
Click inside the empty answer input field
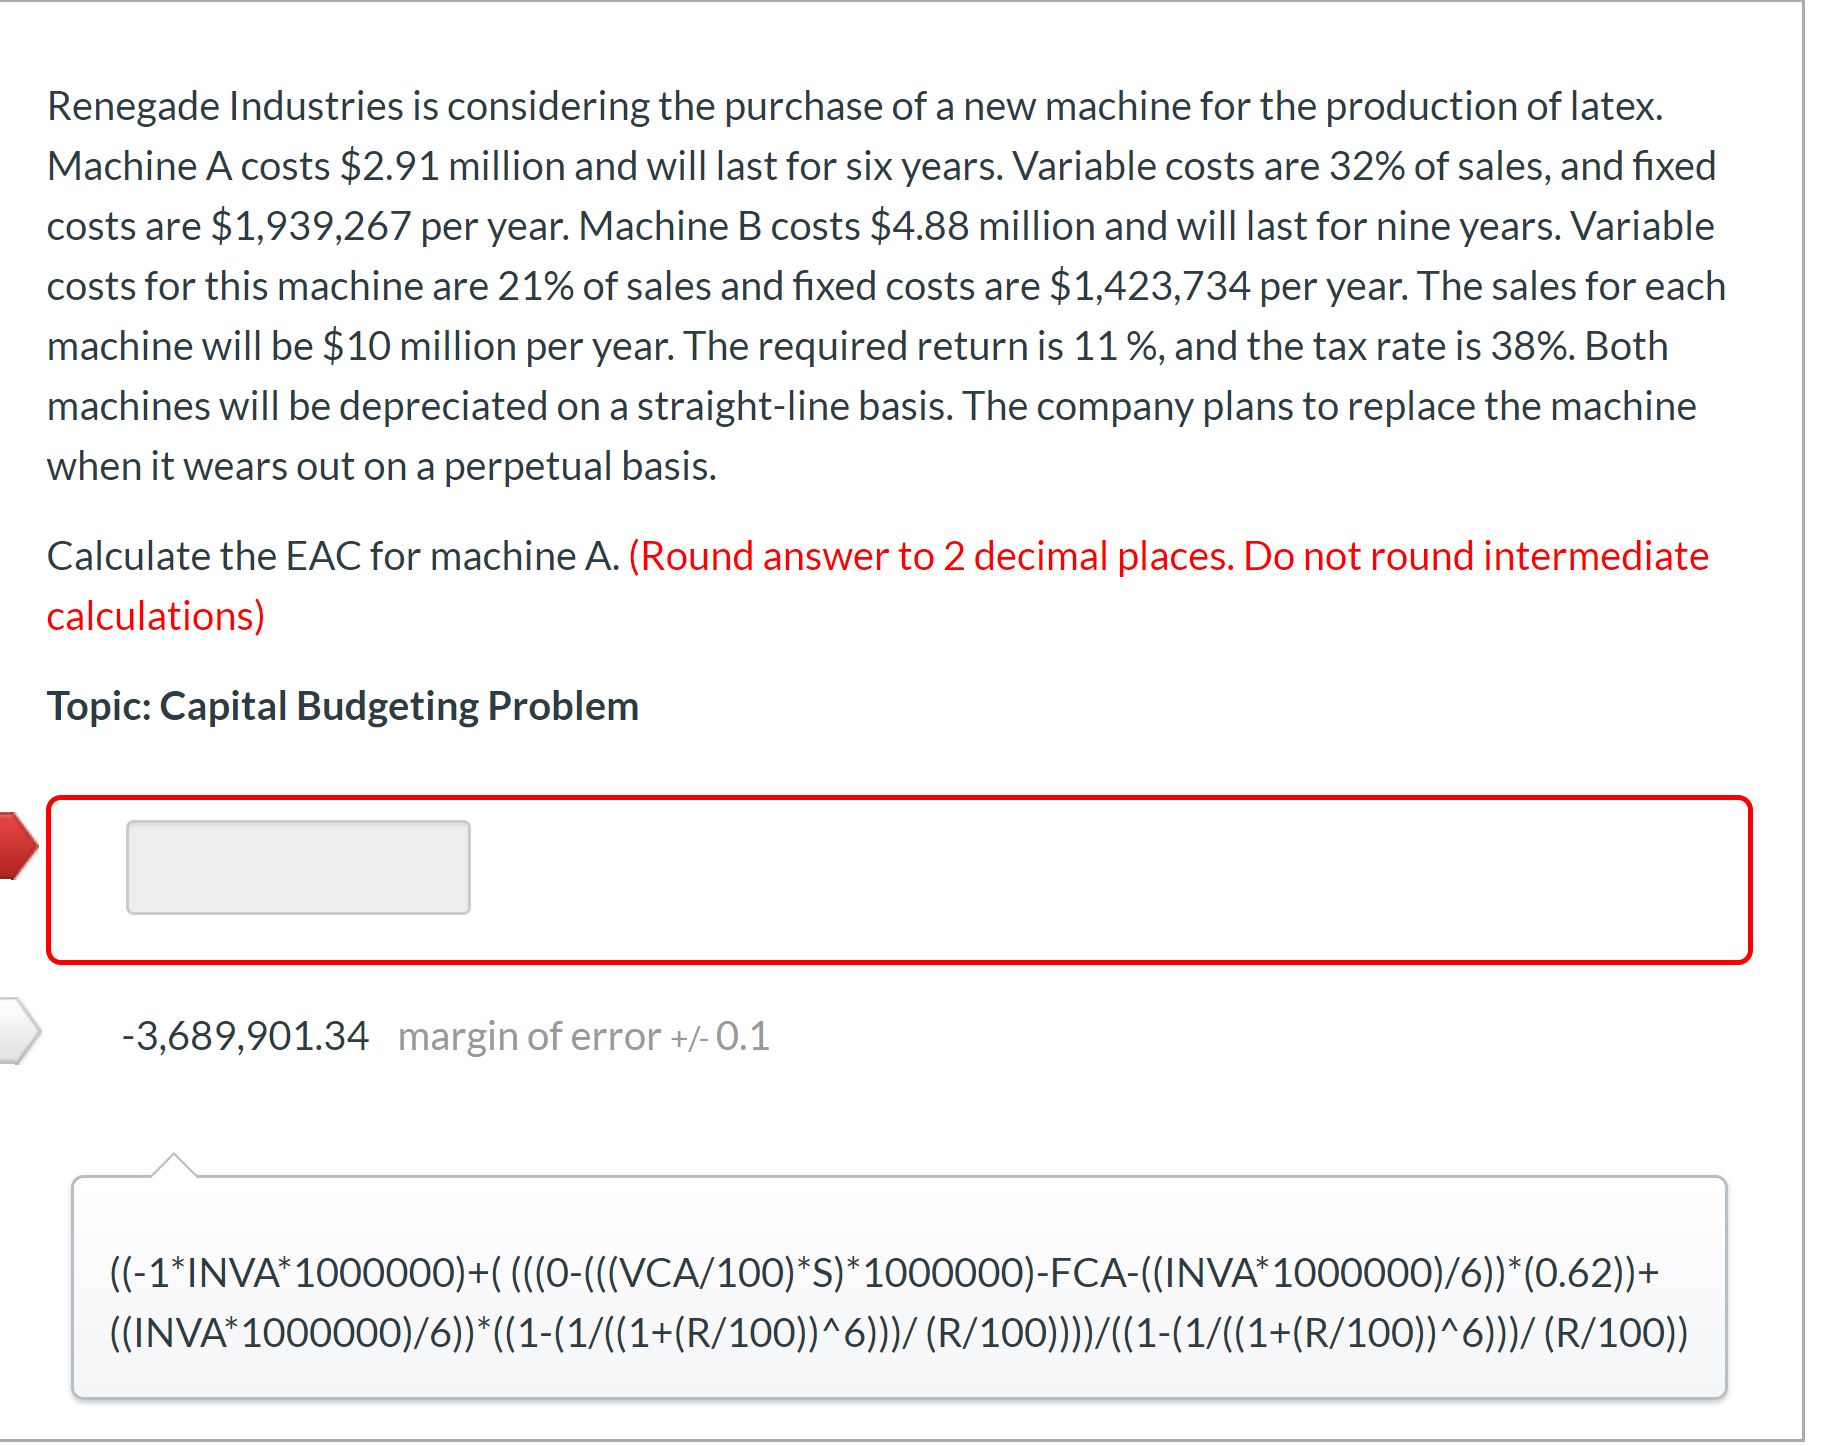(298, 866)
